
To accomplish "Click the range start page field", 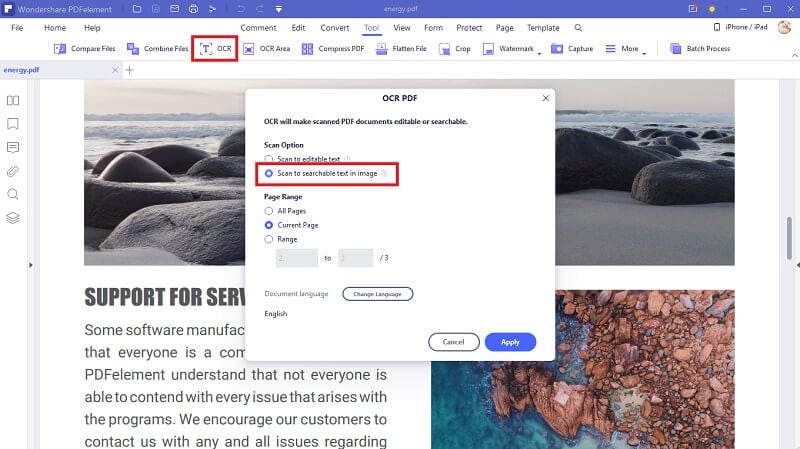I will coord(297,258).
